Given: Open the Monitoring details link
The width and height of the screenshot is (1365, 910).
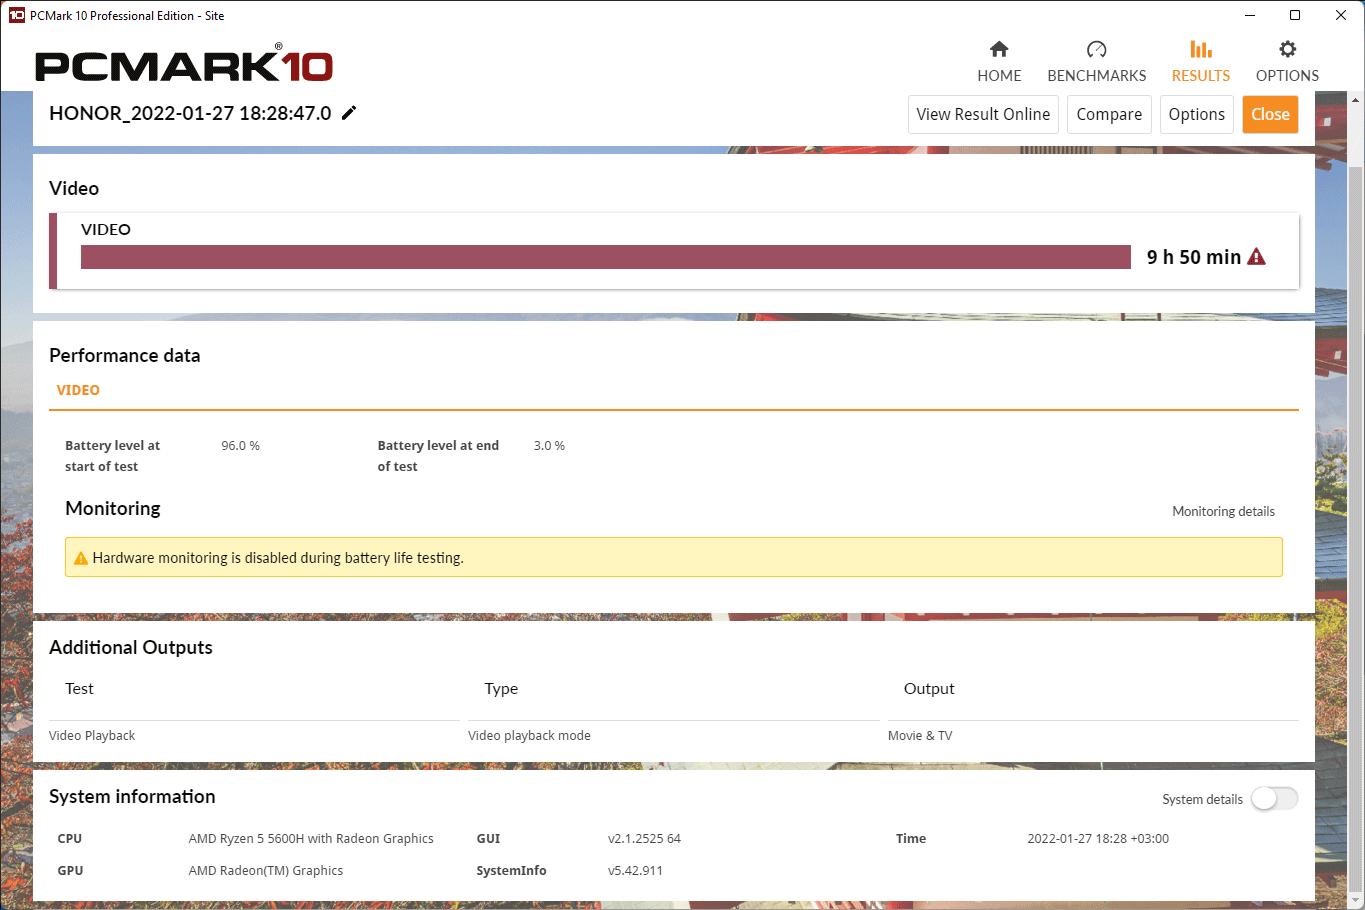Looking at the screenshot, I should point(1224,511).
